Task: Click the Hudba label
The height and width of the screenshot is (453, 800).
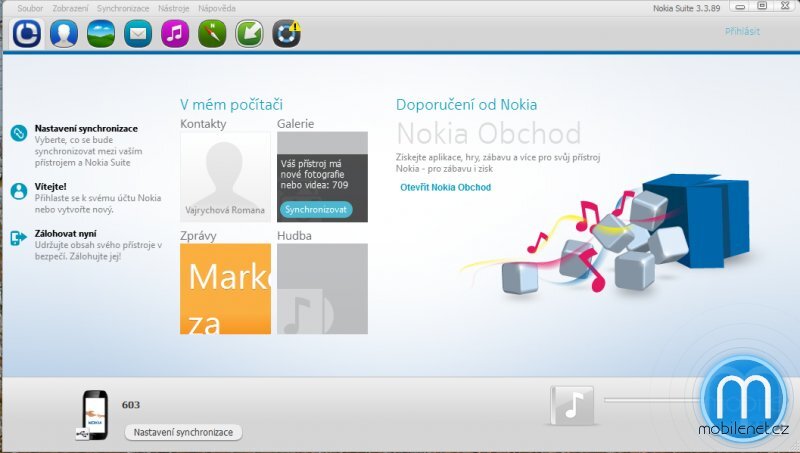Action: point(294,236)
